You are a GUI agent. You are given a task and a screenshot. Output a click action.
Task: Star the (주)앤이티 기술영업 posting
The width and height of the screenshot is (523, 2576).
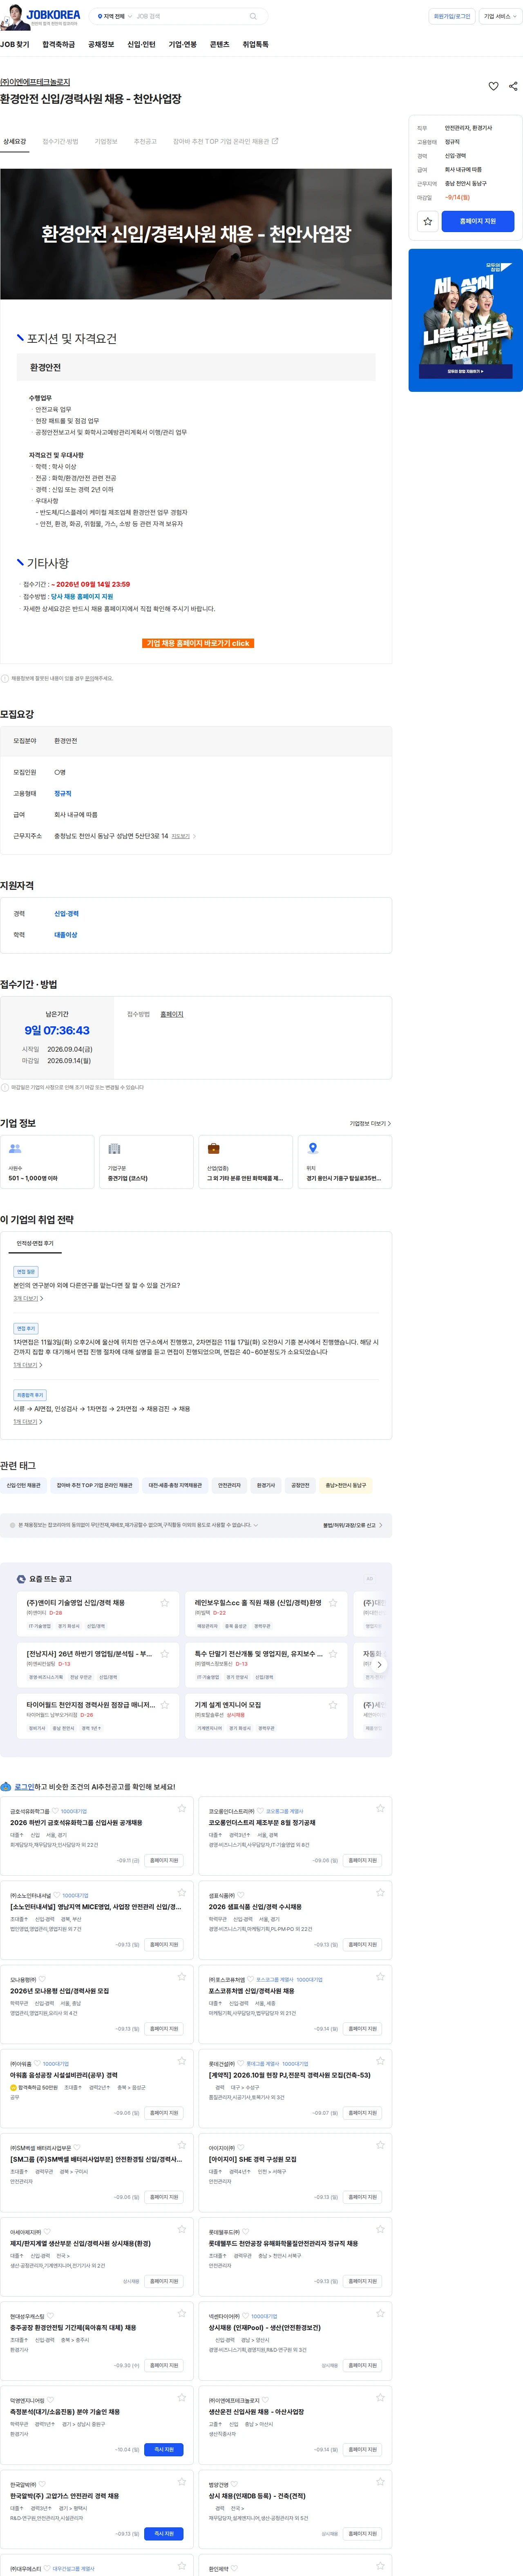click(x=165, y=1602)
